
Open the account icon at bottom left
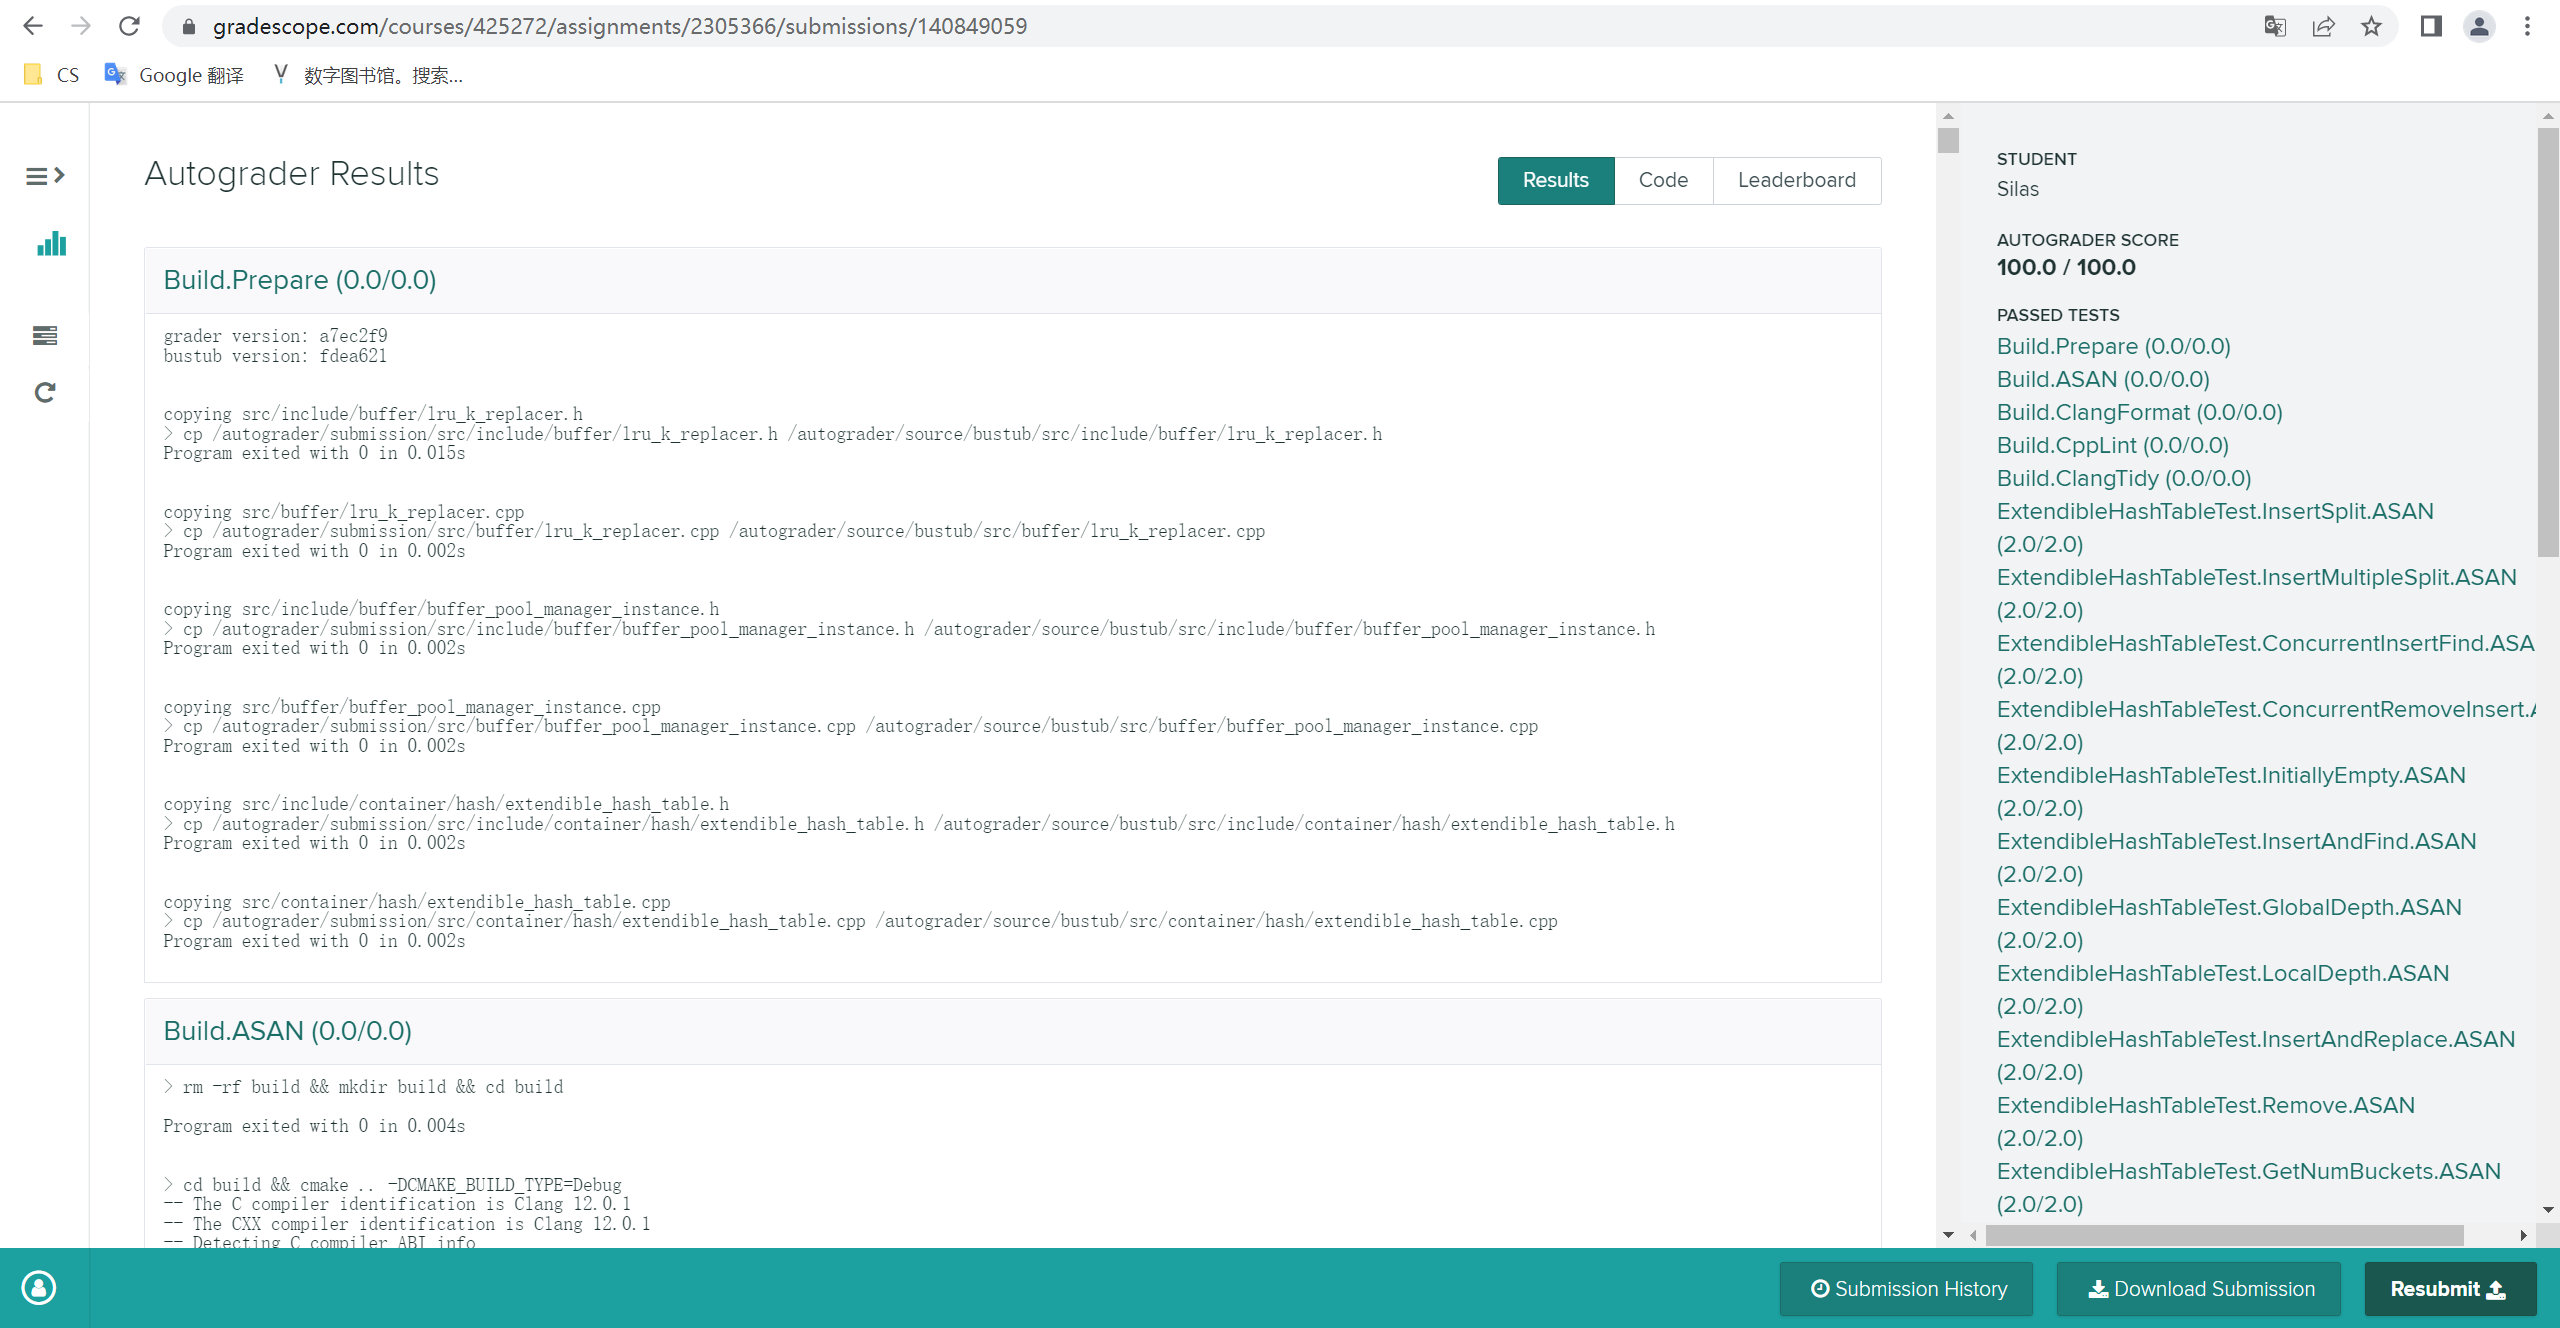(38, 1288)
